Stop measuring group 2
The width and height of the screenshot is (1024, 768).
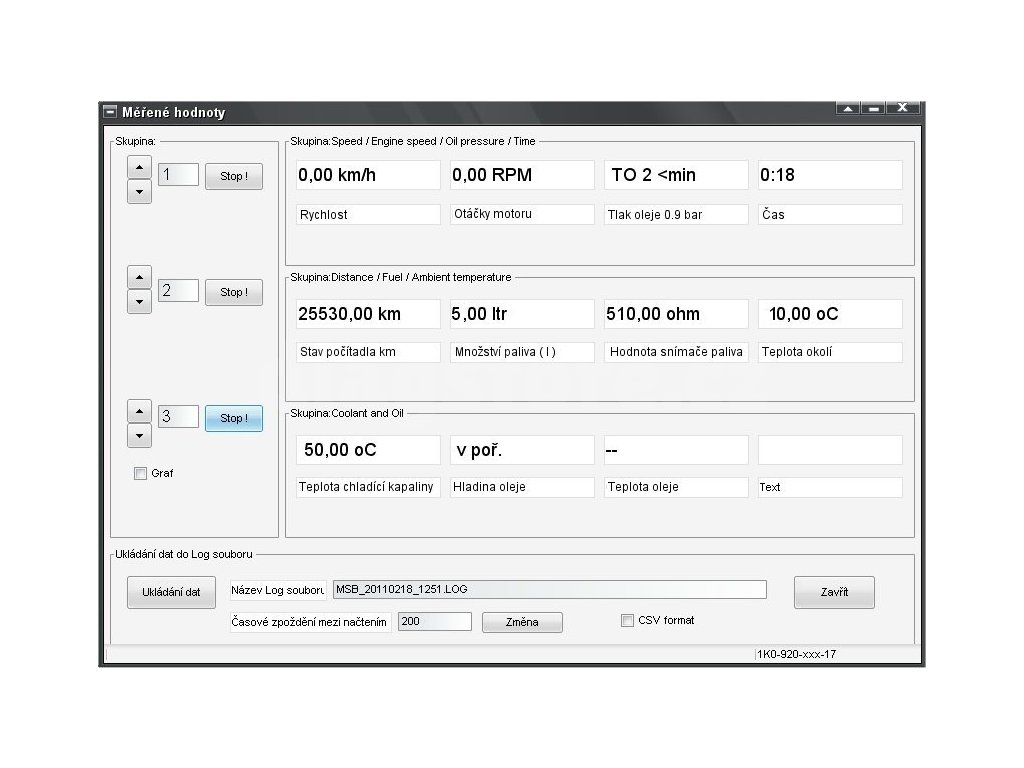coord(234,292)
